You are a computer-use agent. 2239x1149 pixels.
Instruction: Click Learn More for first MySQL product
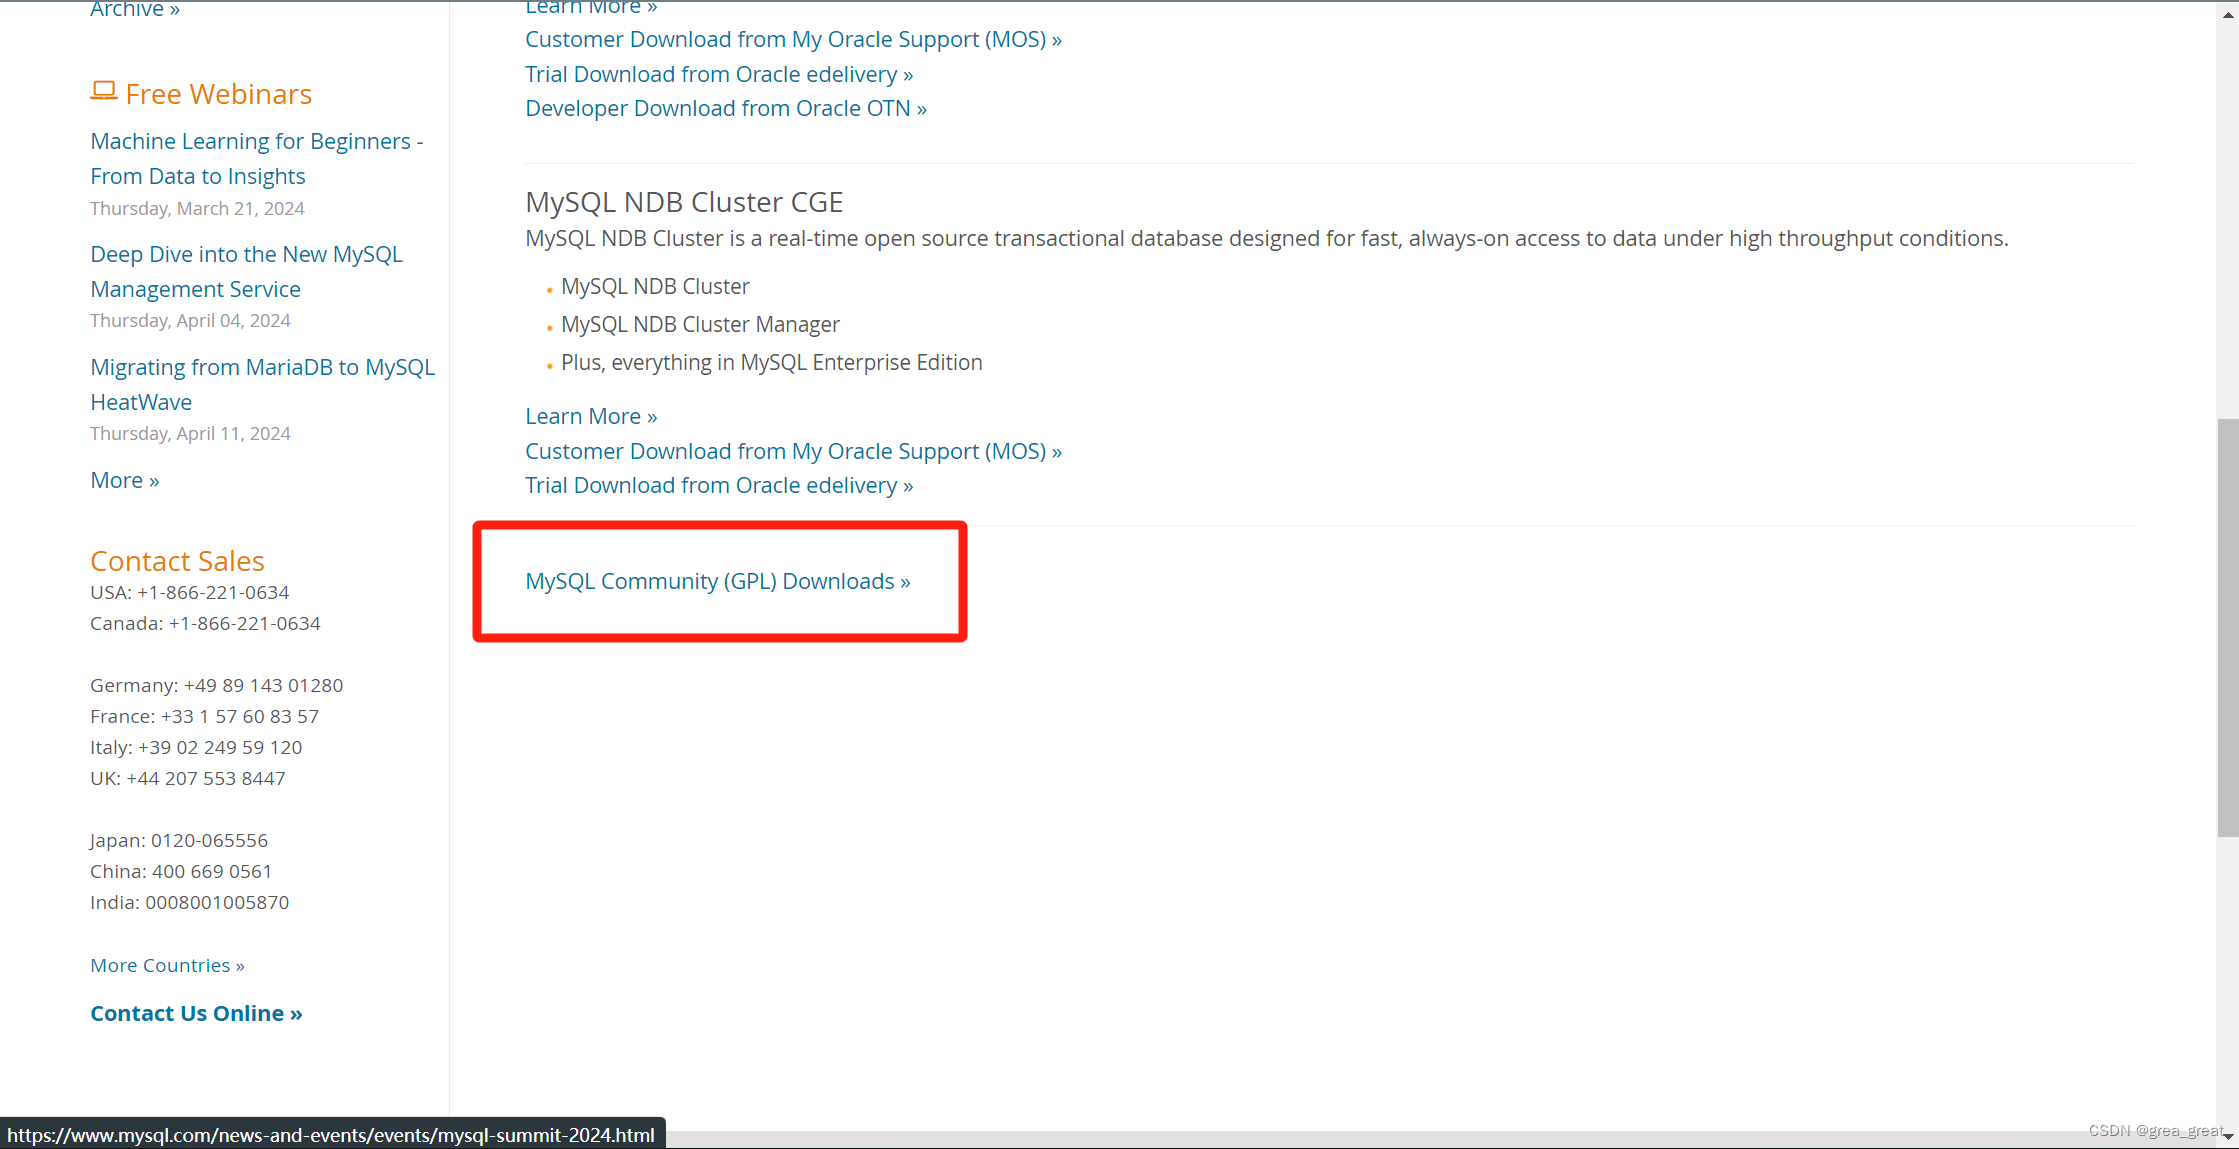pyautogui.click(x=592, y=10)
